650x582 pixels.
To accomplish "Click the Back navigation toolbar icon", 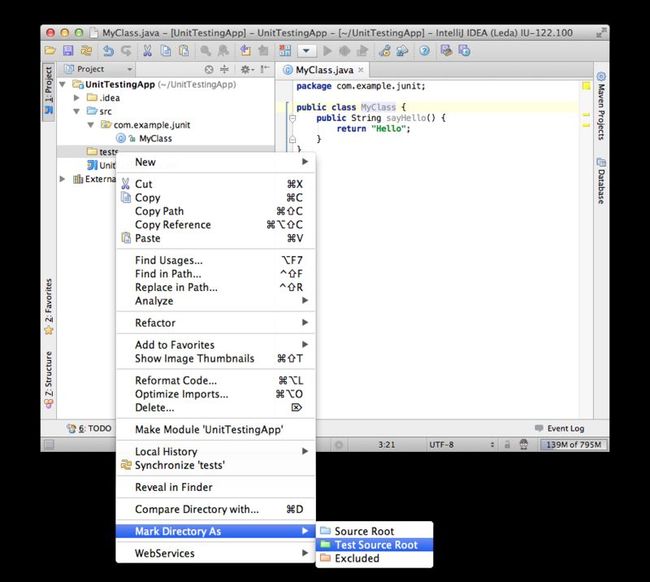I will point(245,51).
